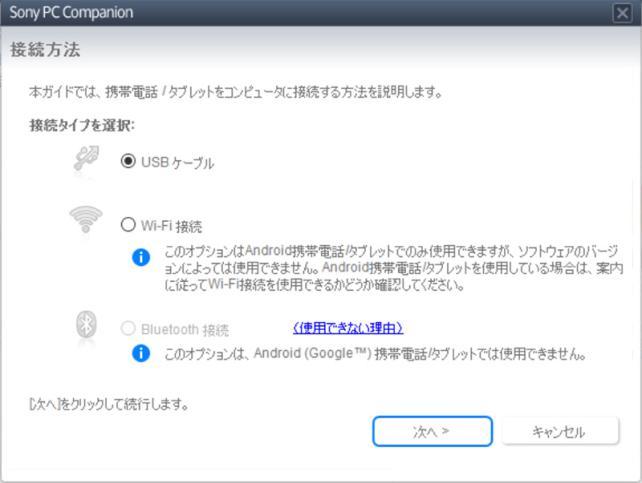
Task: Click the Sony PC Companion title bar
Action: click(x=300, y=13)
